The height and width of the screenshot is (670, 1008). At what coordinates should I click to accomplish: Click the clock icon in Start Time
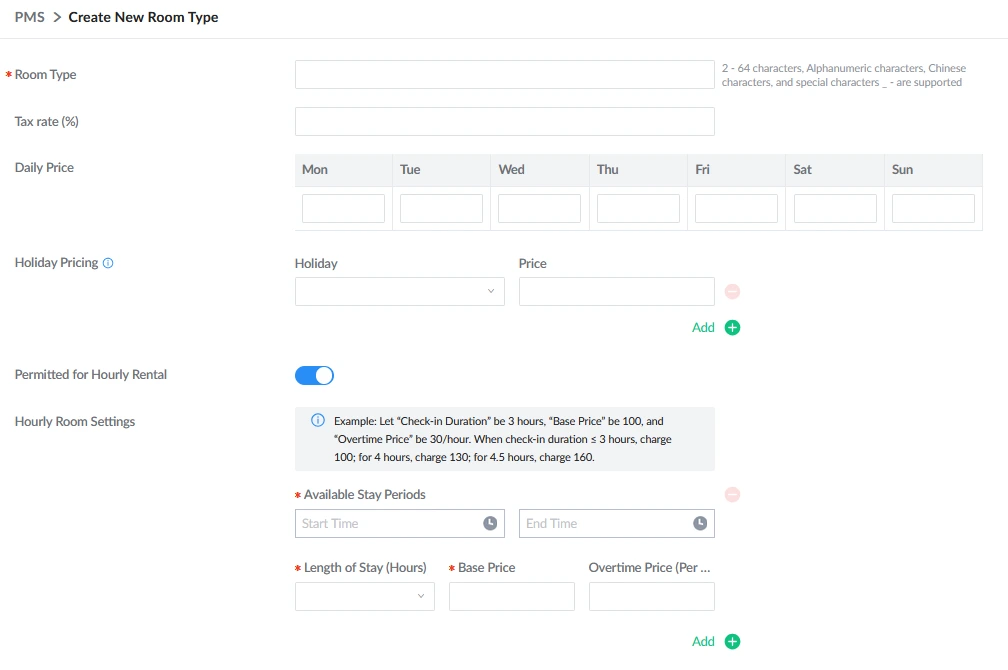tap(490, 524)
